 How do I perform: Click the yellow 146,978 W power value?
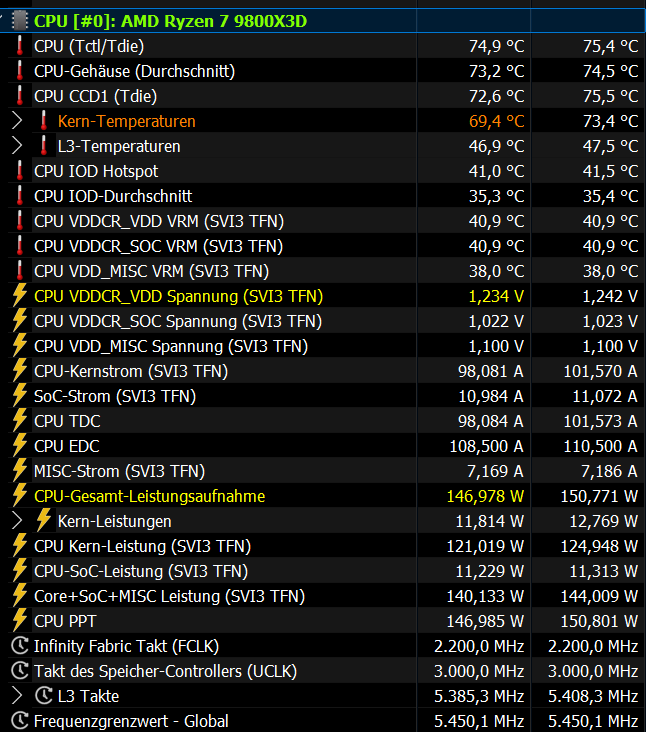pyautogui.click(x=485, y=496)
